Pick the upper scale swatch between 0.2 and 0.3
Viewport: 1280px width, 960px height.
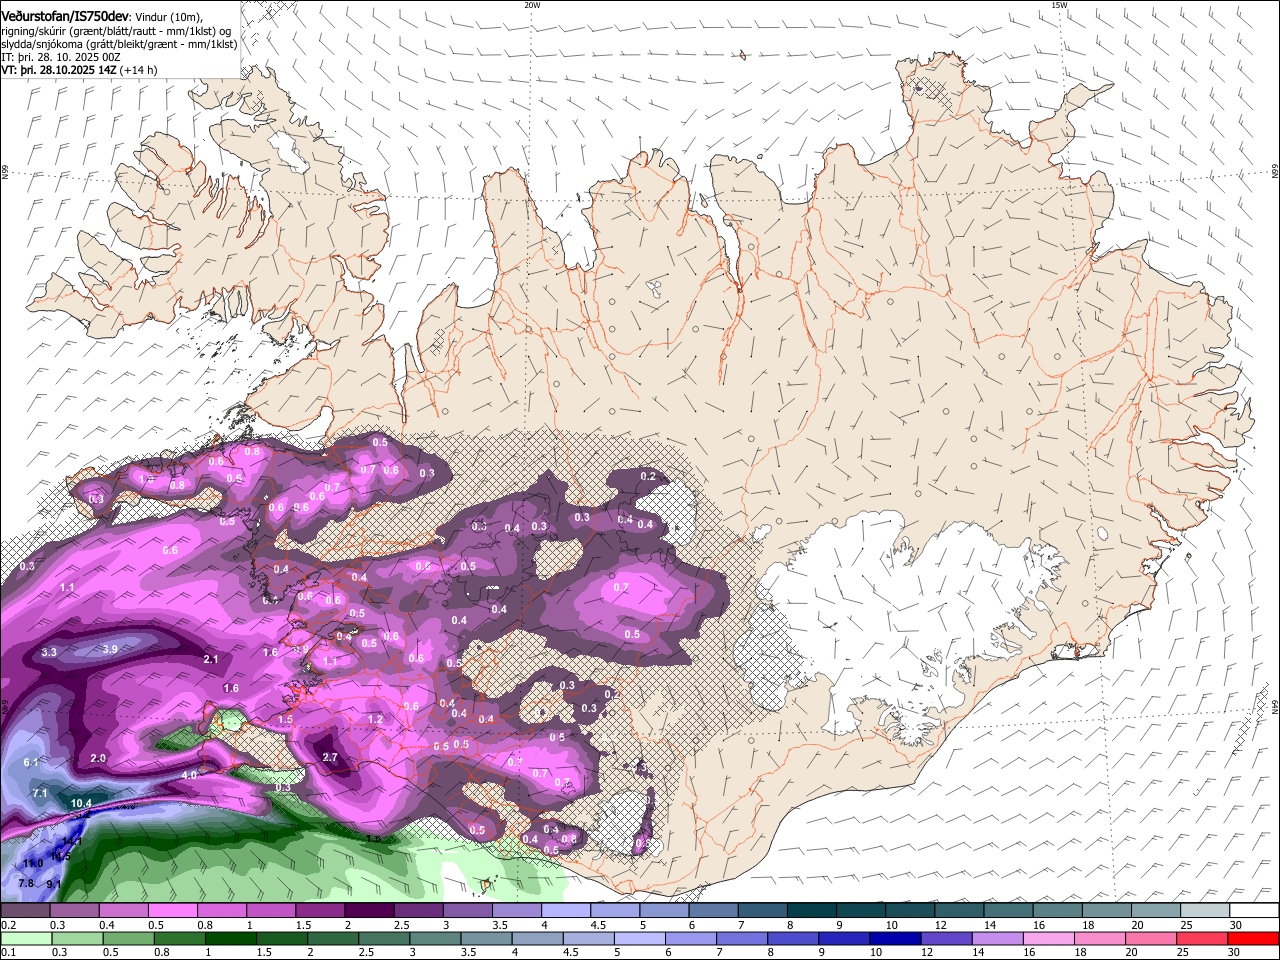25,911
